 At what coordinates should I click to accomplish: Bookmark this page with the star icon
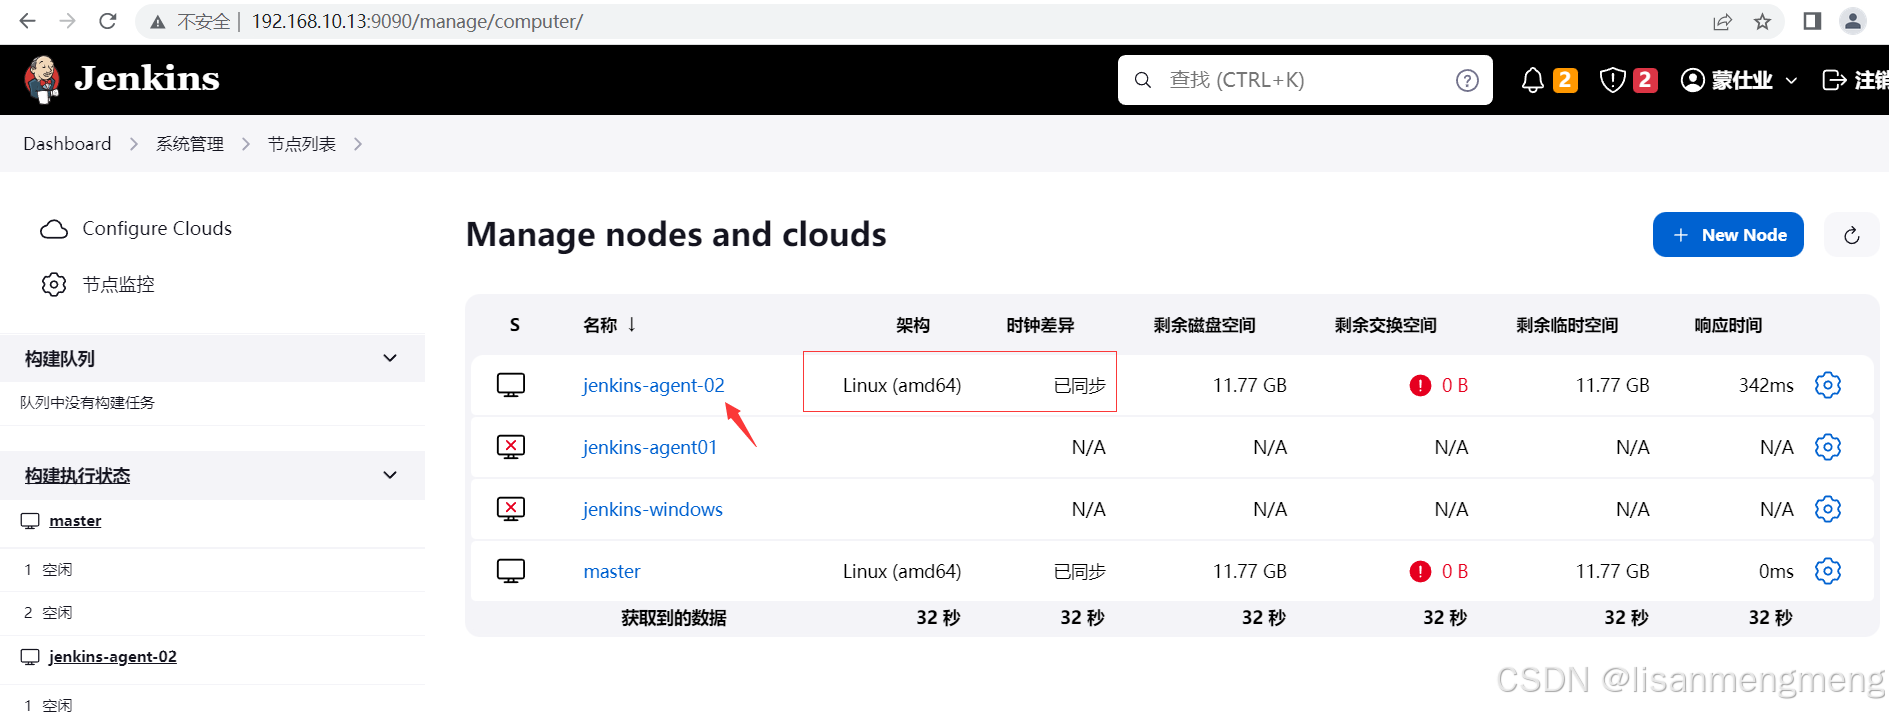tap(1762, 21)
